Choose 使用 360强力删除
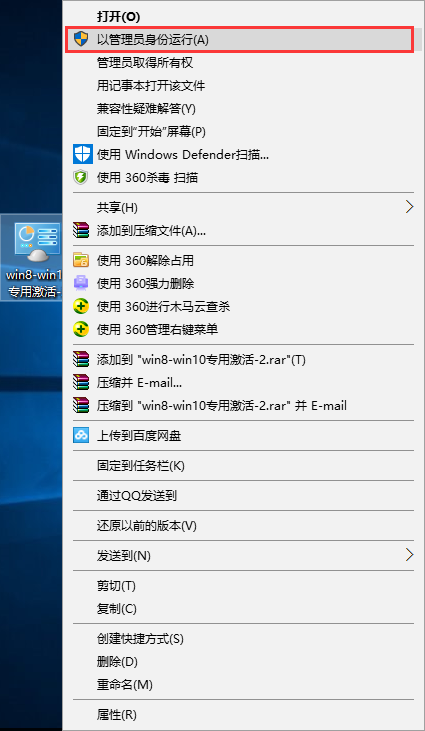Viewport: 425px width, 731px height. tap(145, 283)
